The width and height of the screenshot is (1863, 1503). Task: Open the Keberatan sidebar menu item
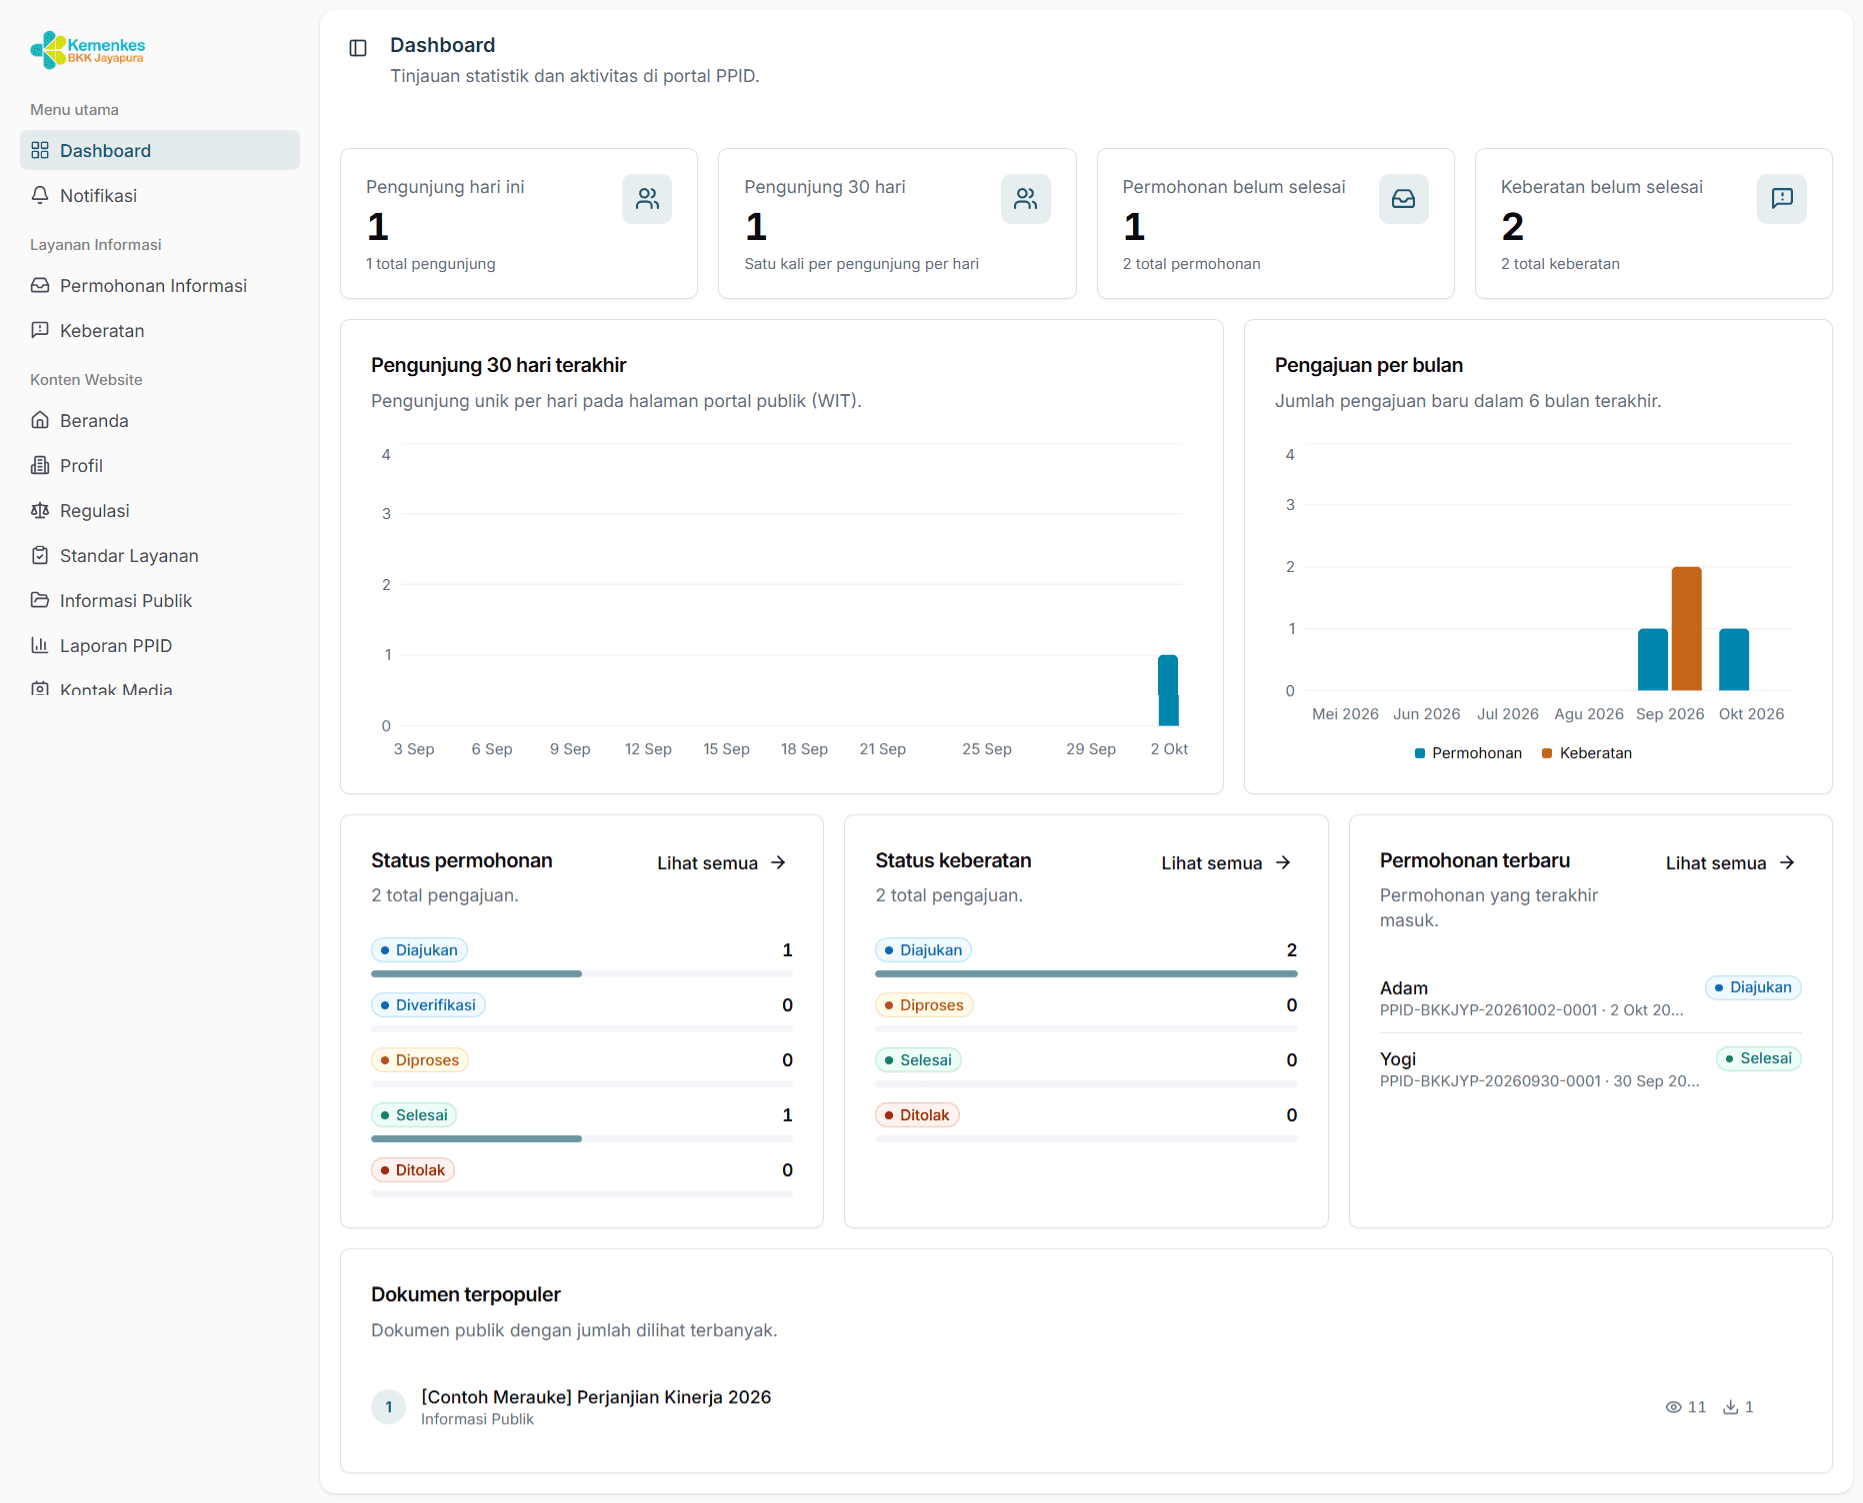click(x=160, y=330)
